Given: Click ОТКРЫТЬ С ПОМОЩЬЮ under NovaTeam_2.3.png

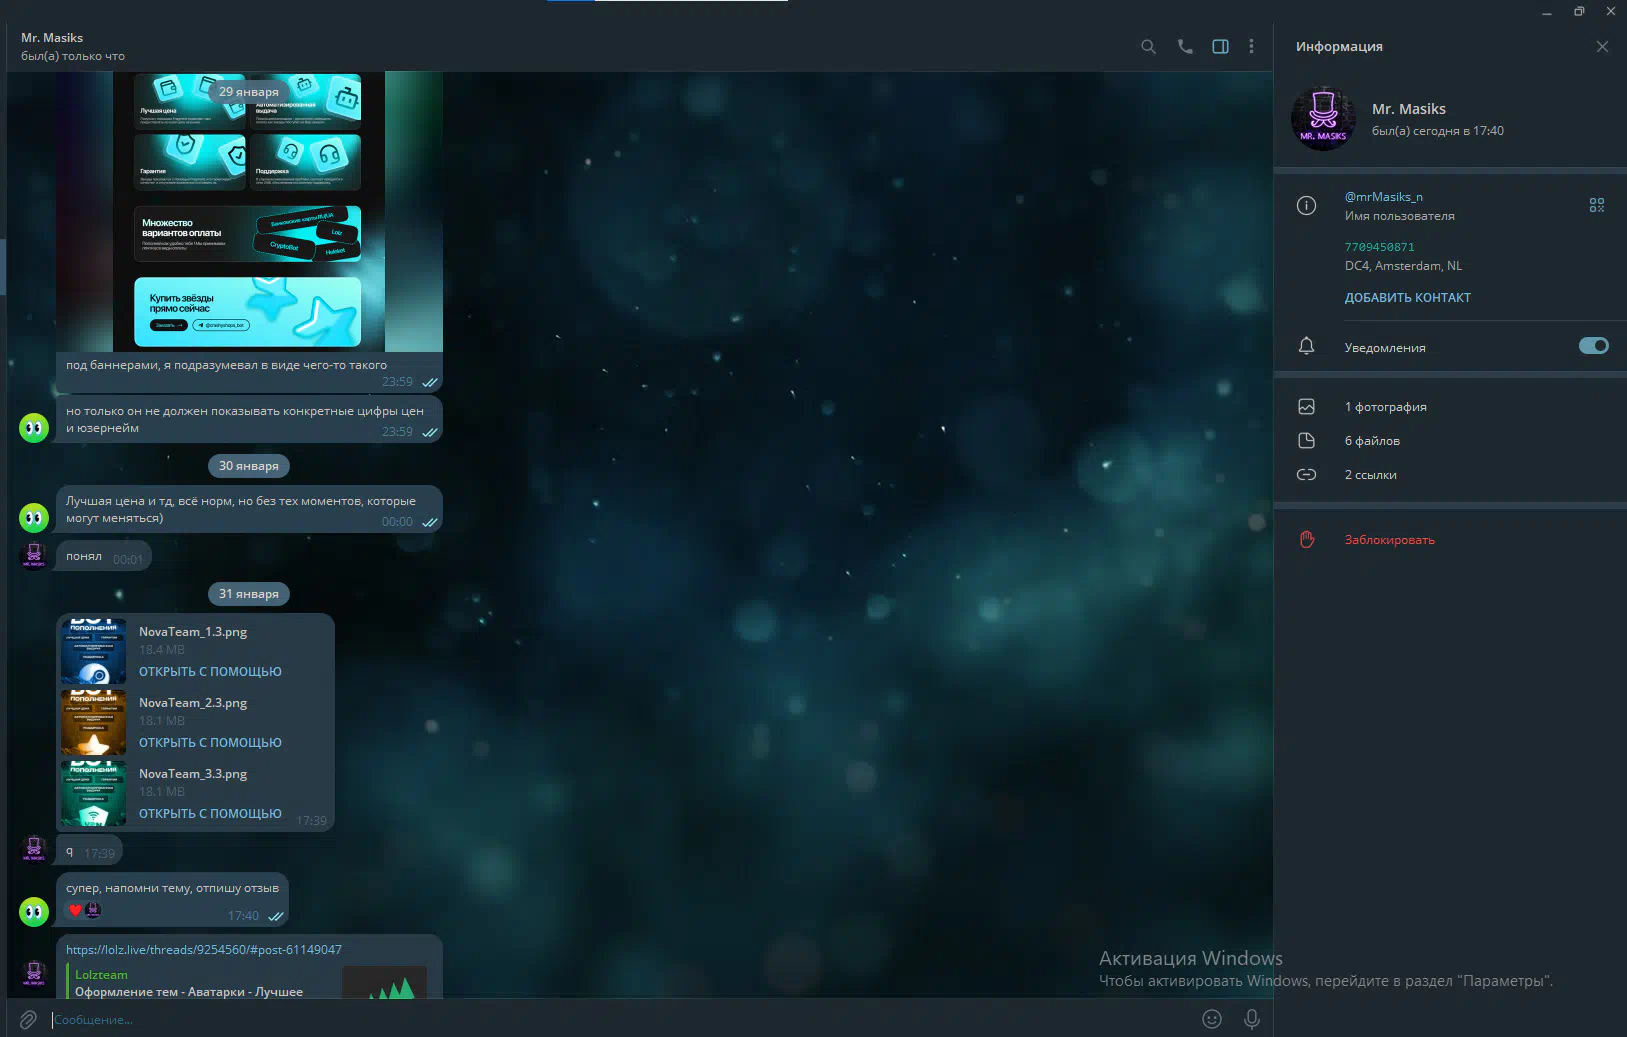Looking at the screenshot, I should (x=210, y=743).
